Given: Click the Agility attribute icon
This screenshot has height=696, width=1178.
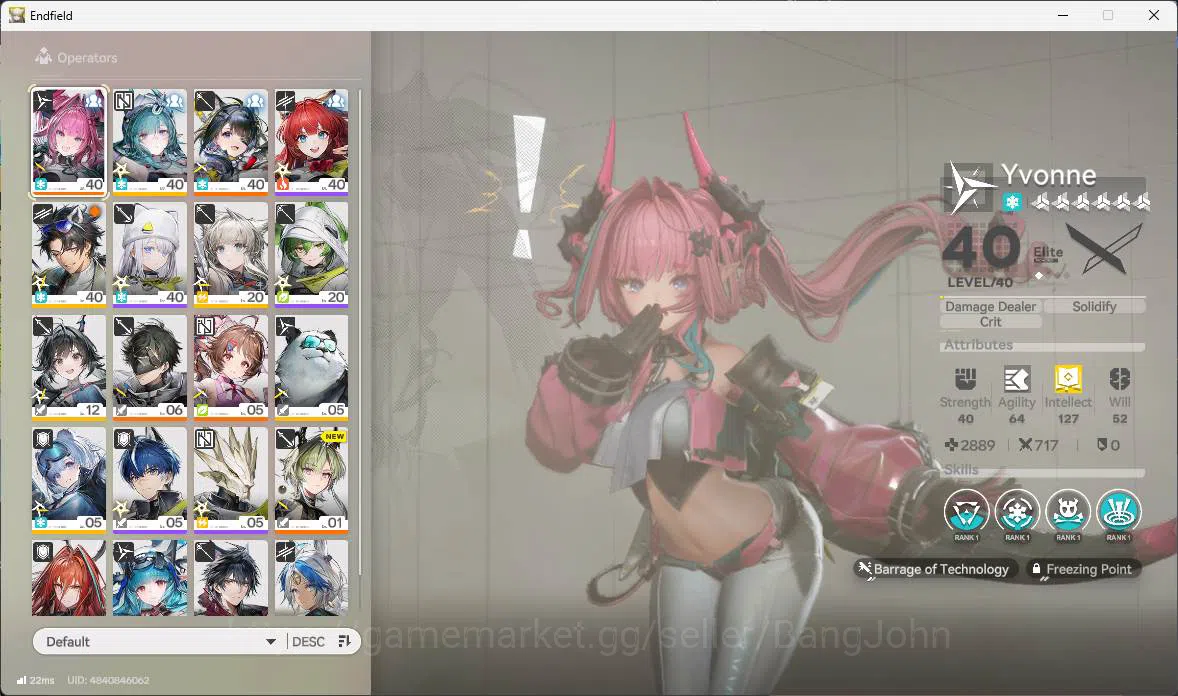Looking at the screenshot, I should [x=1016, y=379].
